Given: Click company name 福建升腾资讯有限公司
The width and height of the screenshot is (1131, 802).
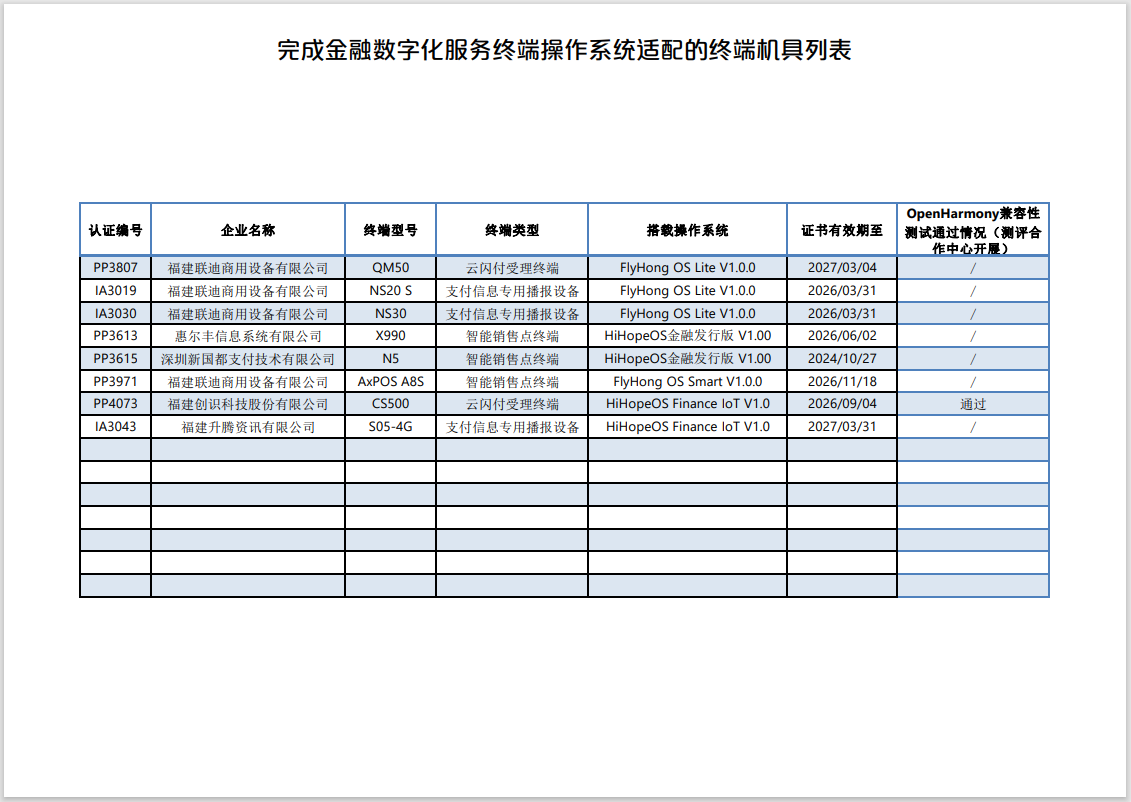Looking at the screenshot, I should 248,427.
